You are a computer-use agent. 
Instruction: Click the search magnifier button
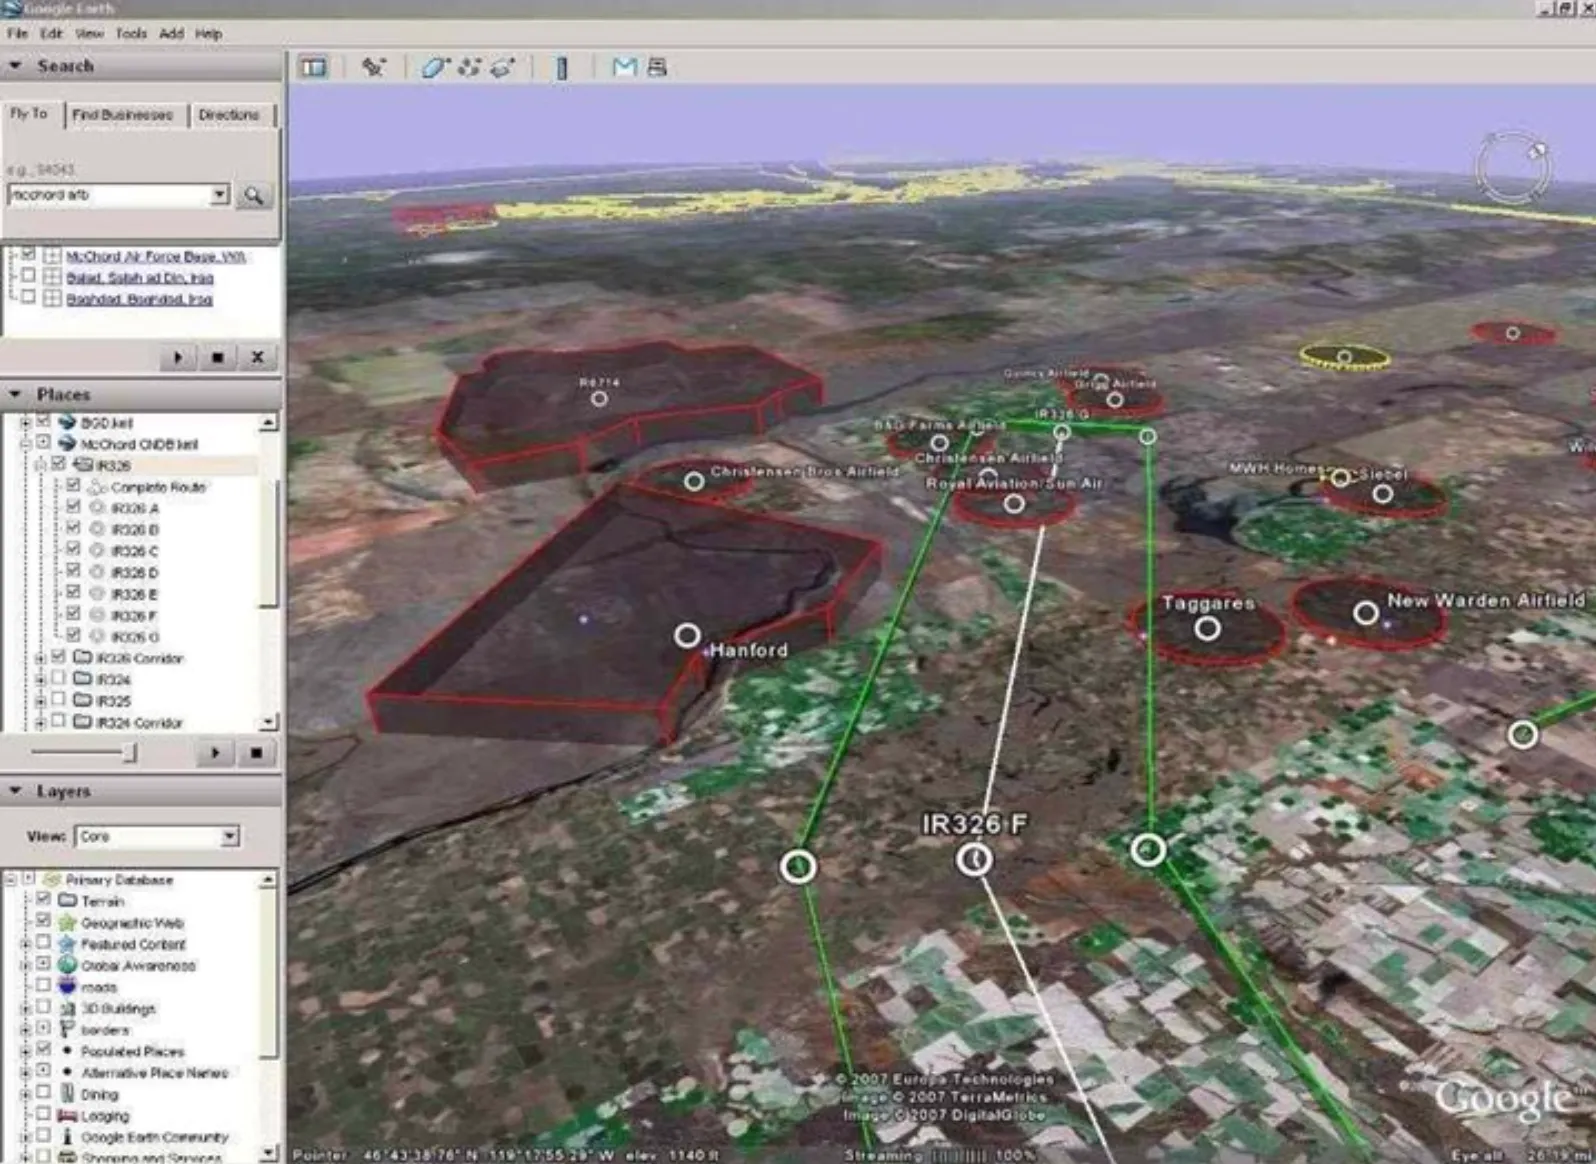pos(254,195)
